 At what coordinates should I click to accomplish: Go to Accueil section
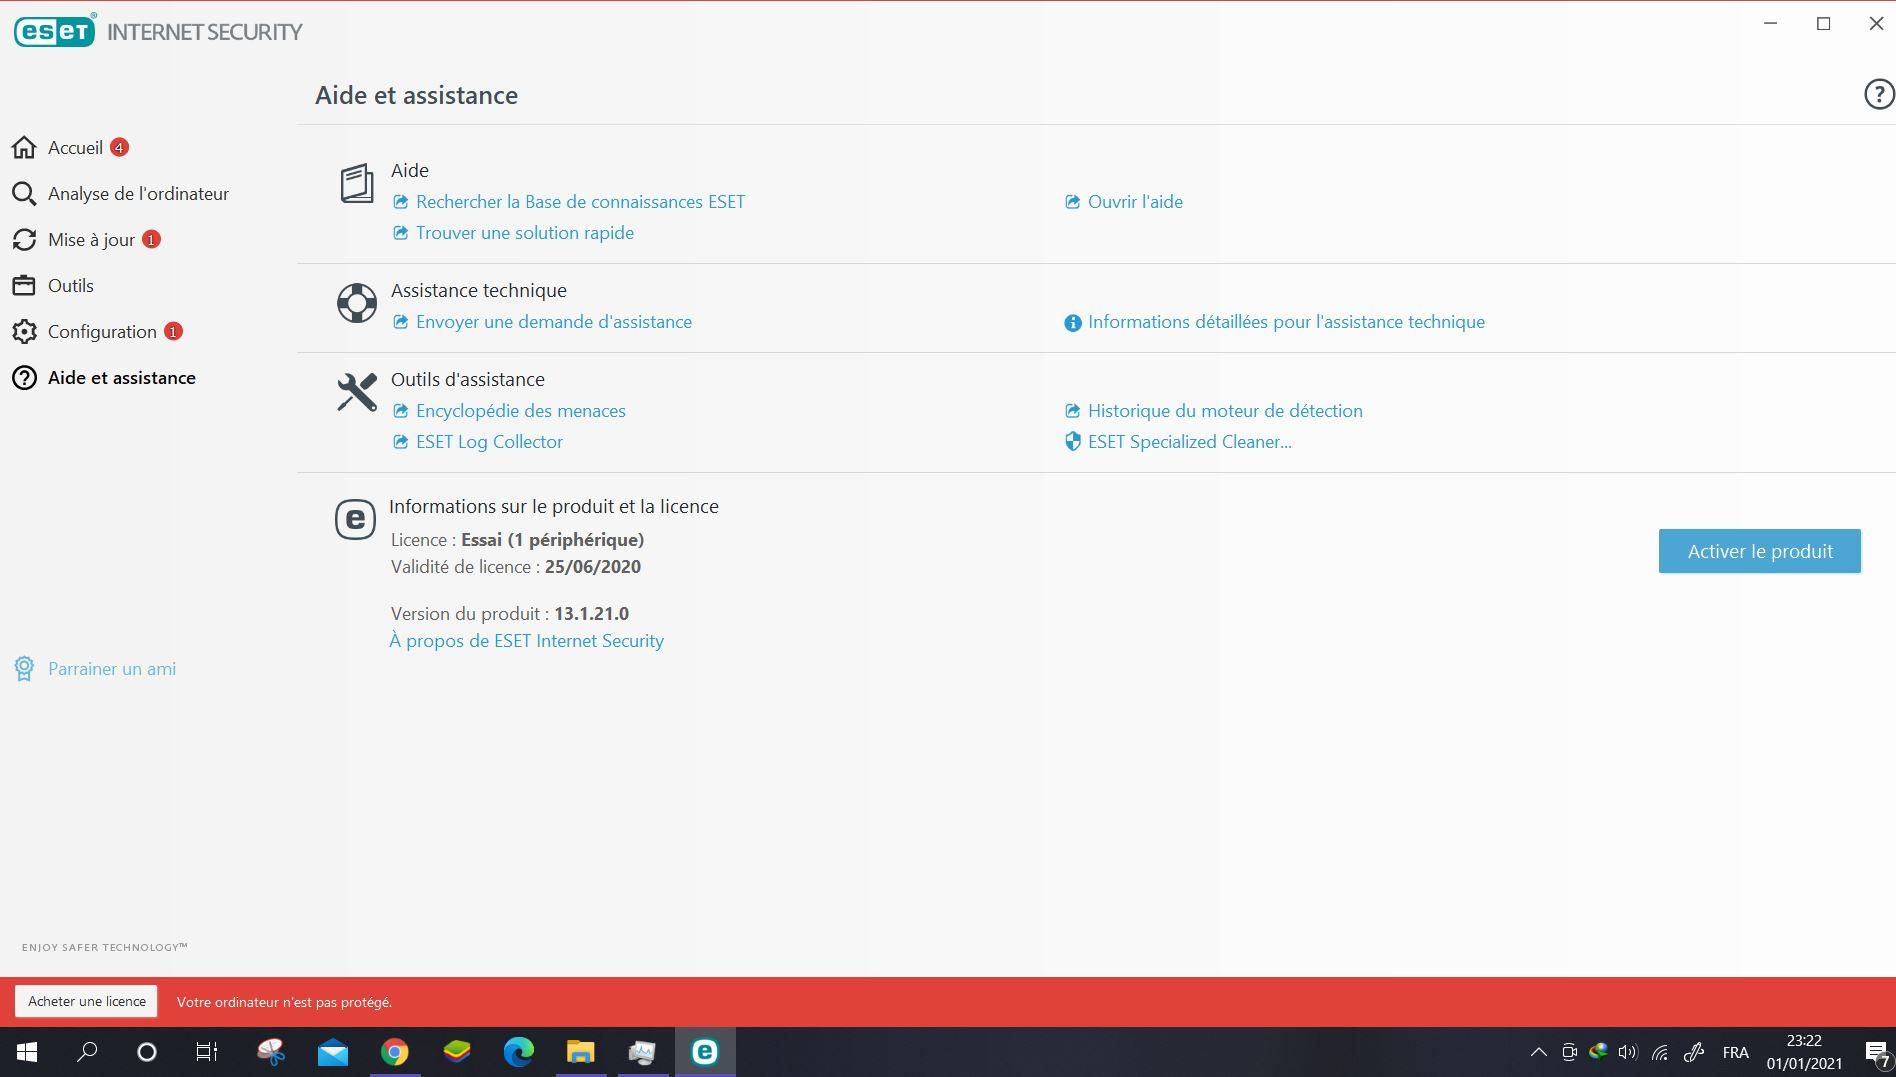(x=75, y=148)
